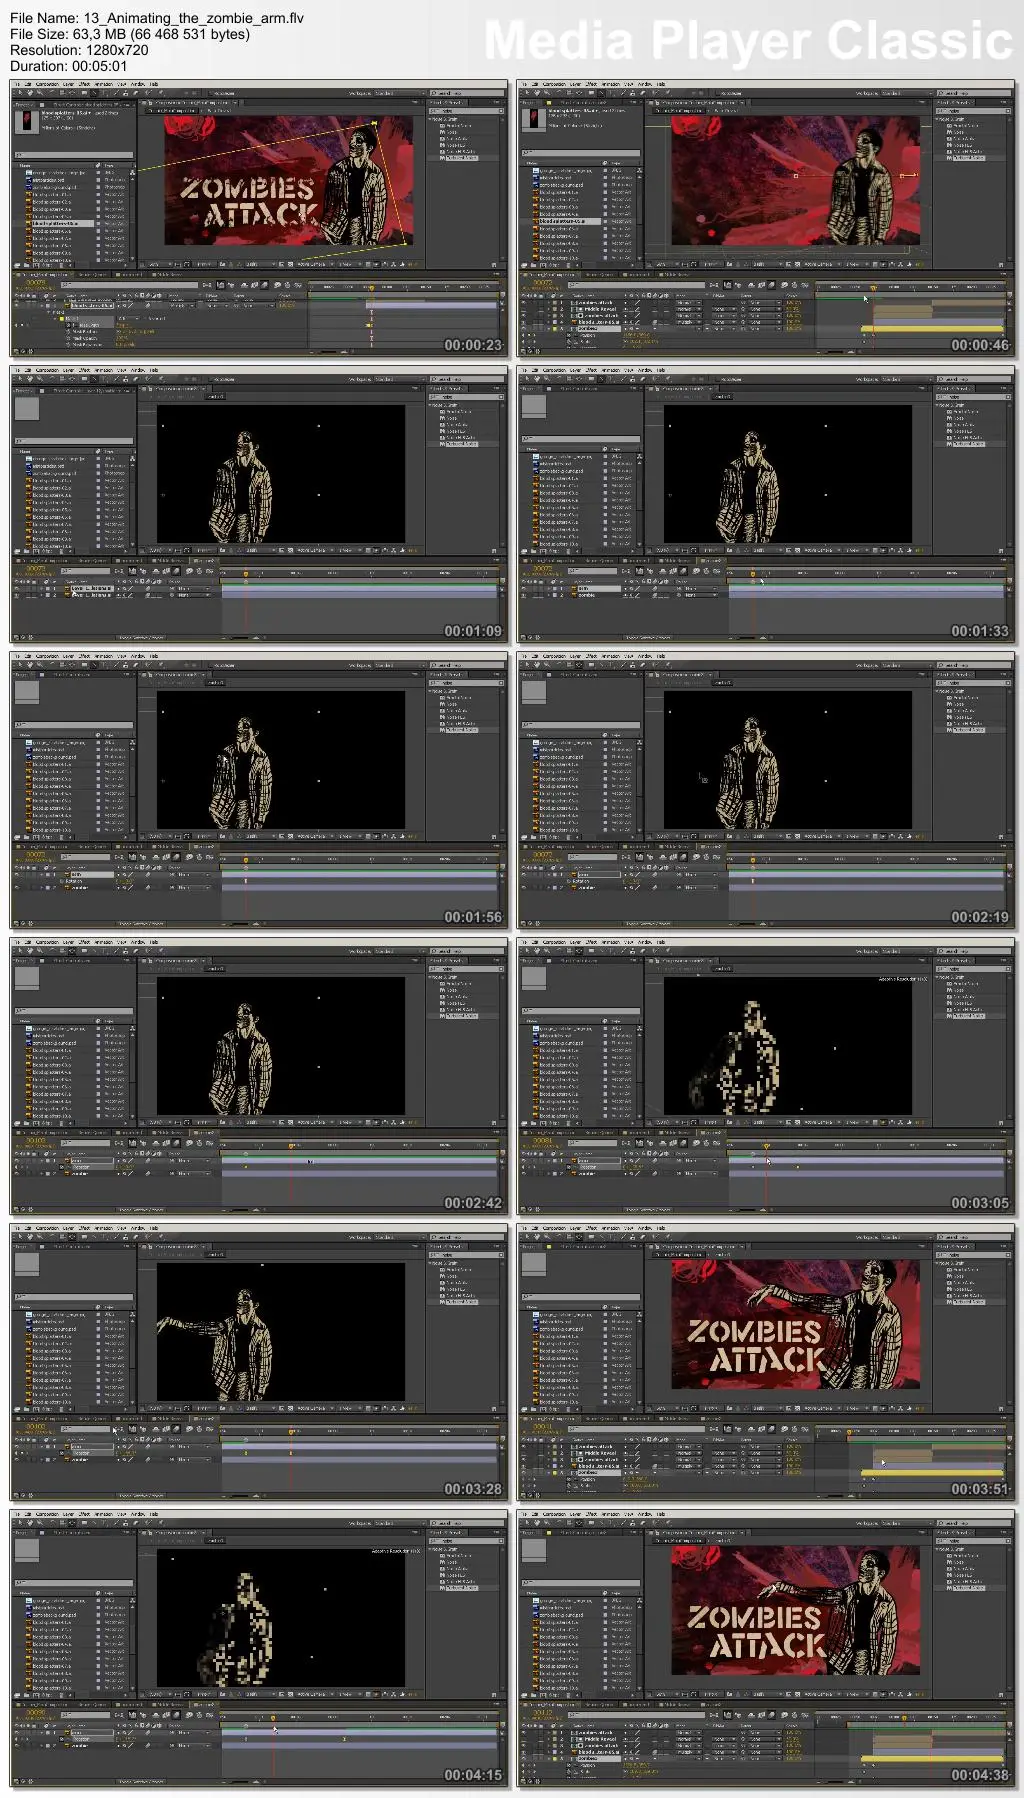The height and width of the screenshot is (1798, 1024).
Task: View the frame thumbnail stamped 00:01:56
Action: tap(259, 790)
